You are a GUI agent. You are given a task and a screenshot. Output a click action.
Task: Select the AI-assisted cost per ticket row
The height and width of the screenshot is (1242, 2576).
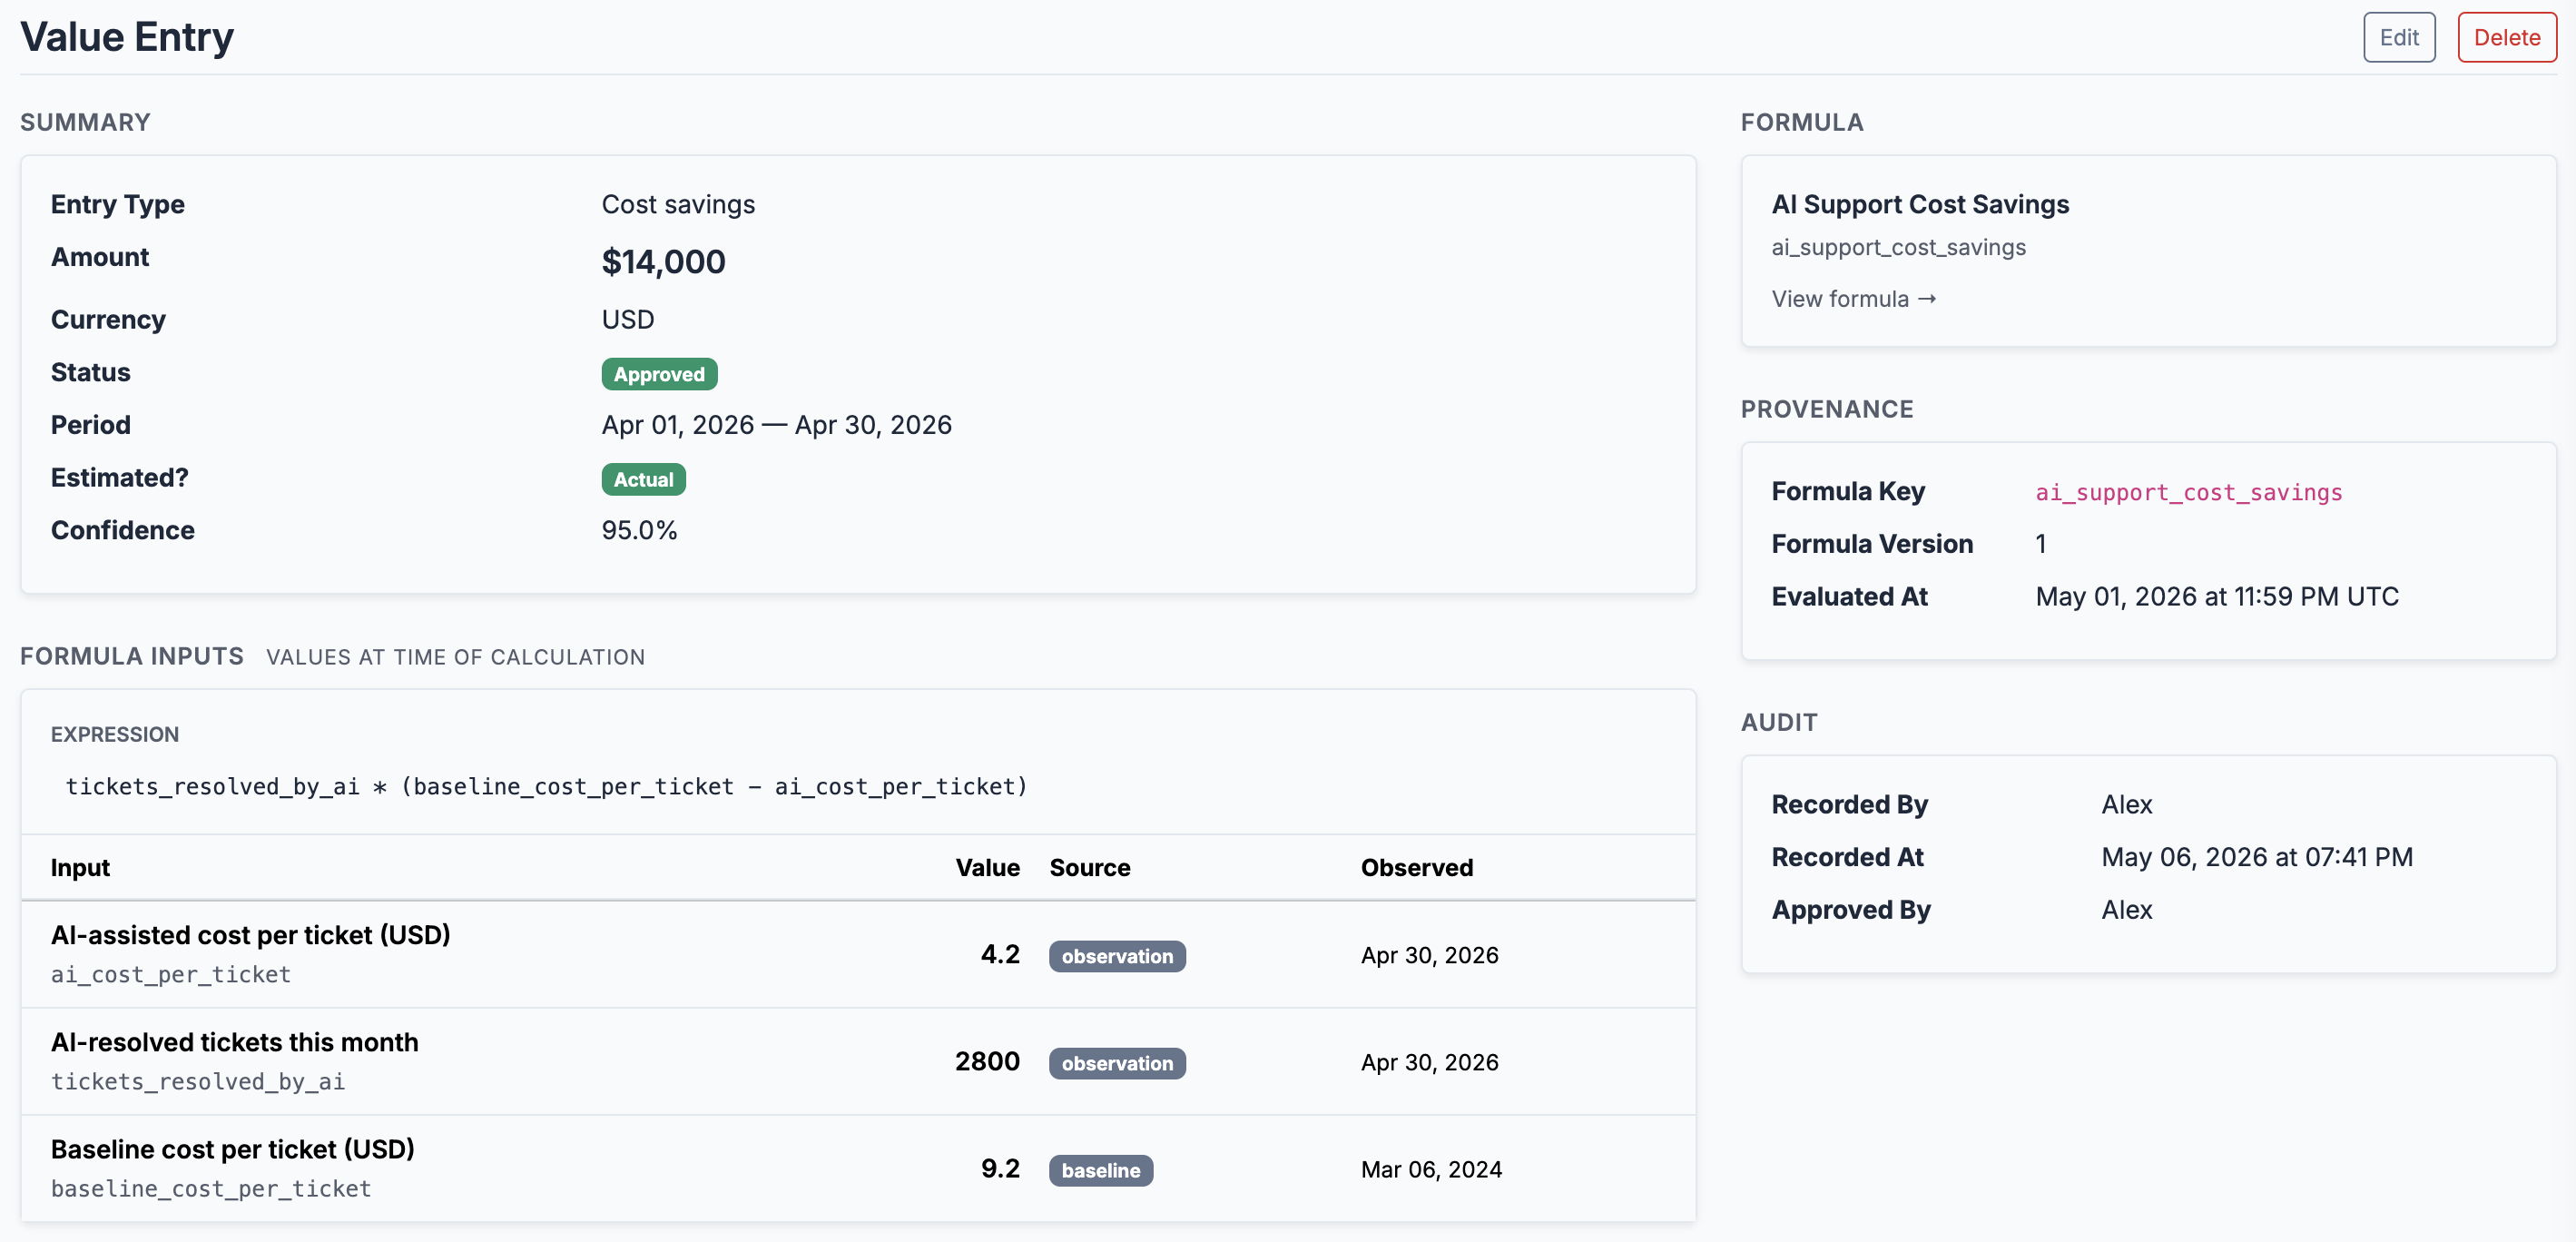point(858,954)
